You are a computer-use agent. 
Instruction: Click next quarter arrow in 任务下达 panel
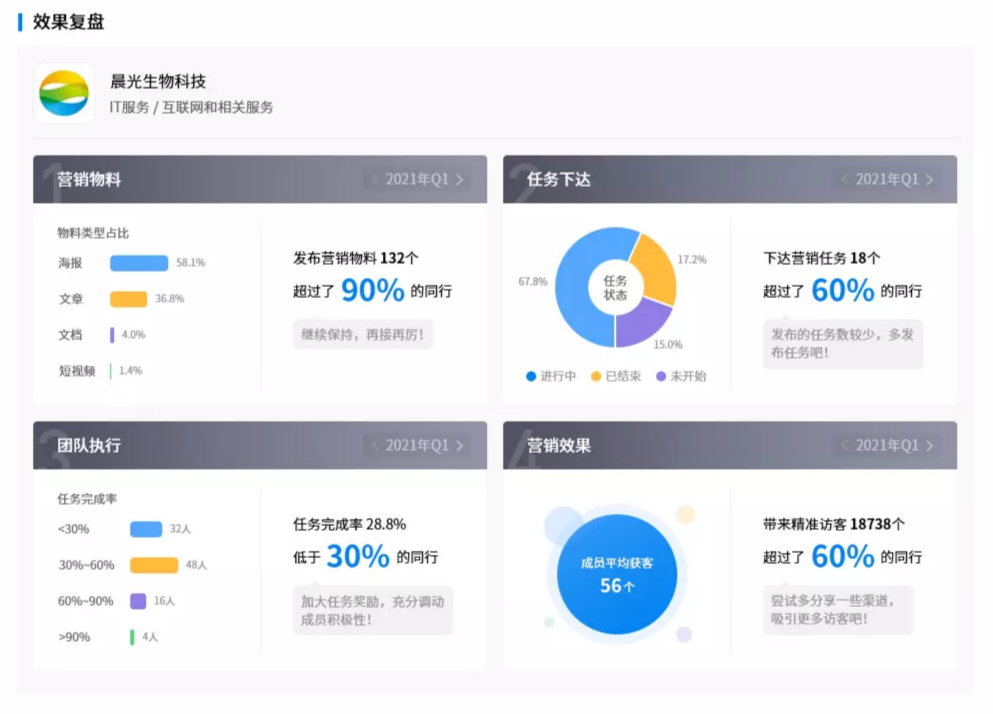pos(929,180)
